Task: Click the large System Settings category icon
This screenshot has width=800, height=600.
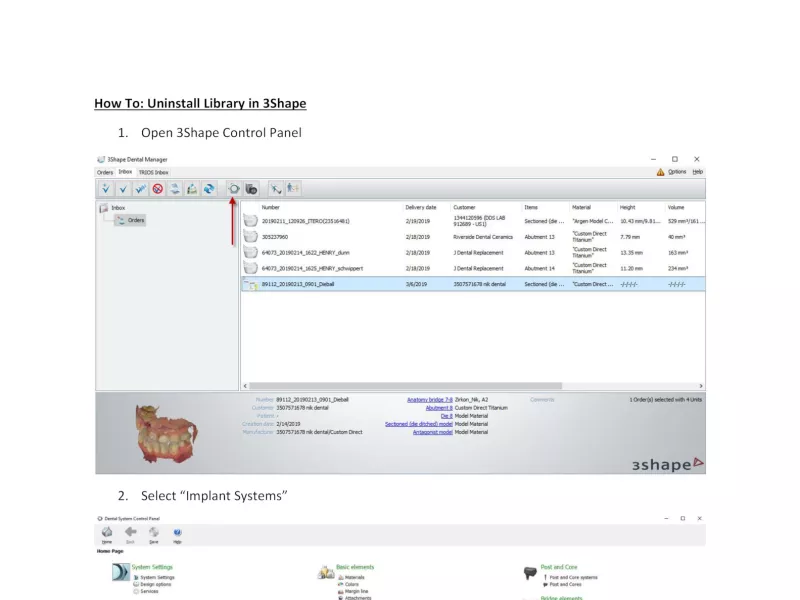Action: click(121, 572)
